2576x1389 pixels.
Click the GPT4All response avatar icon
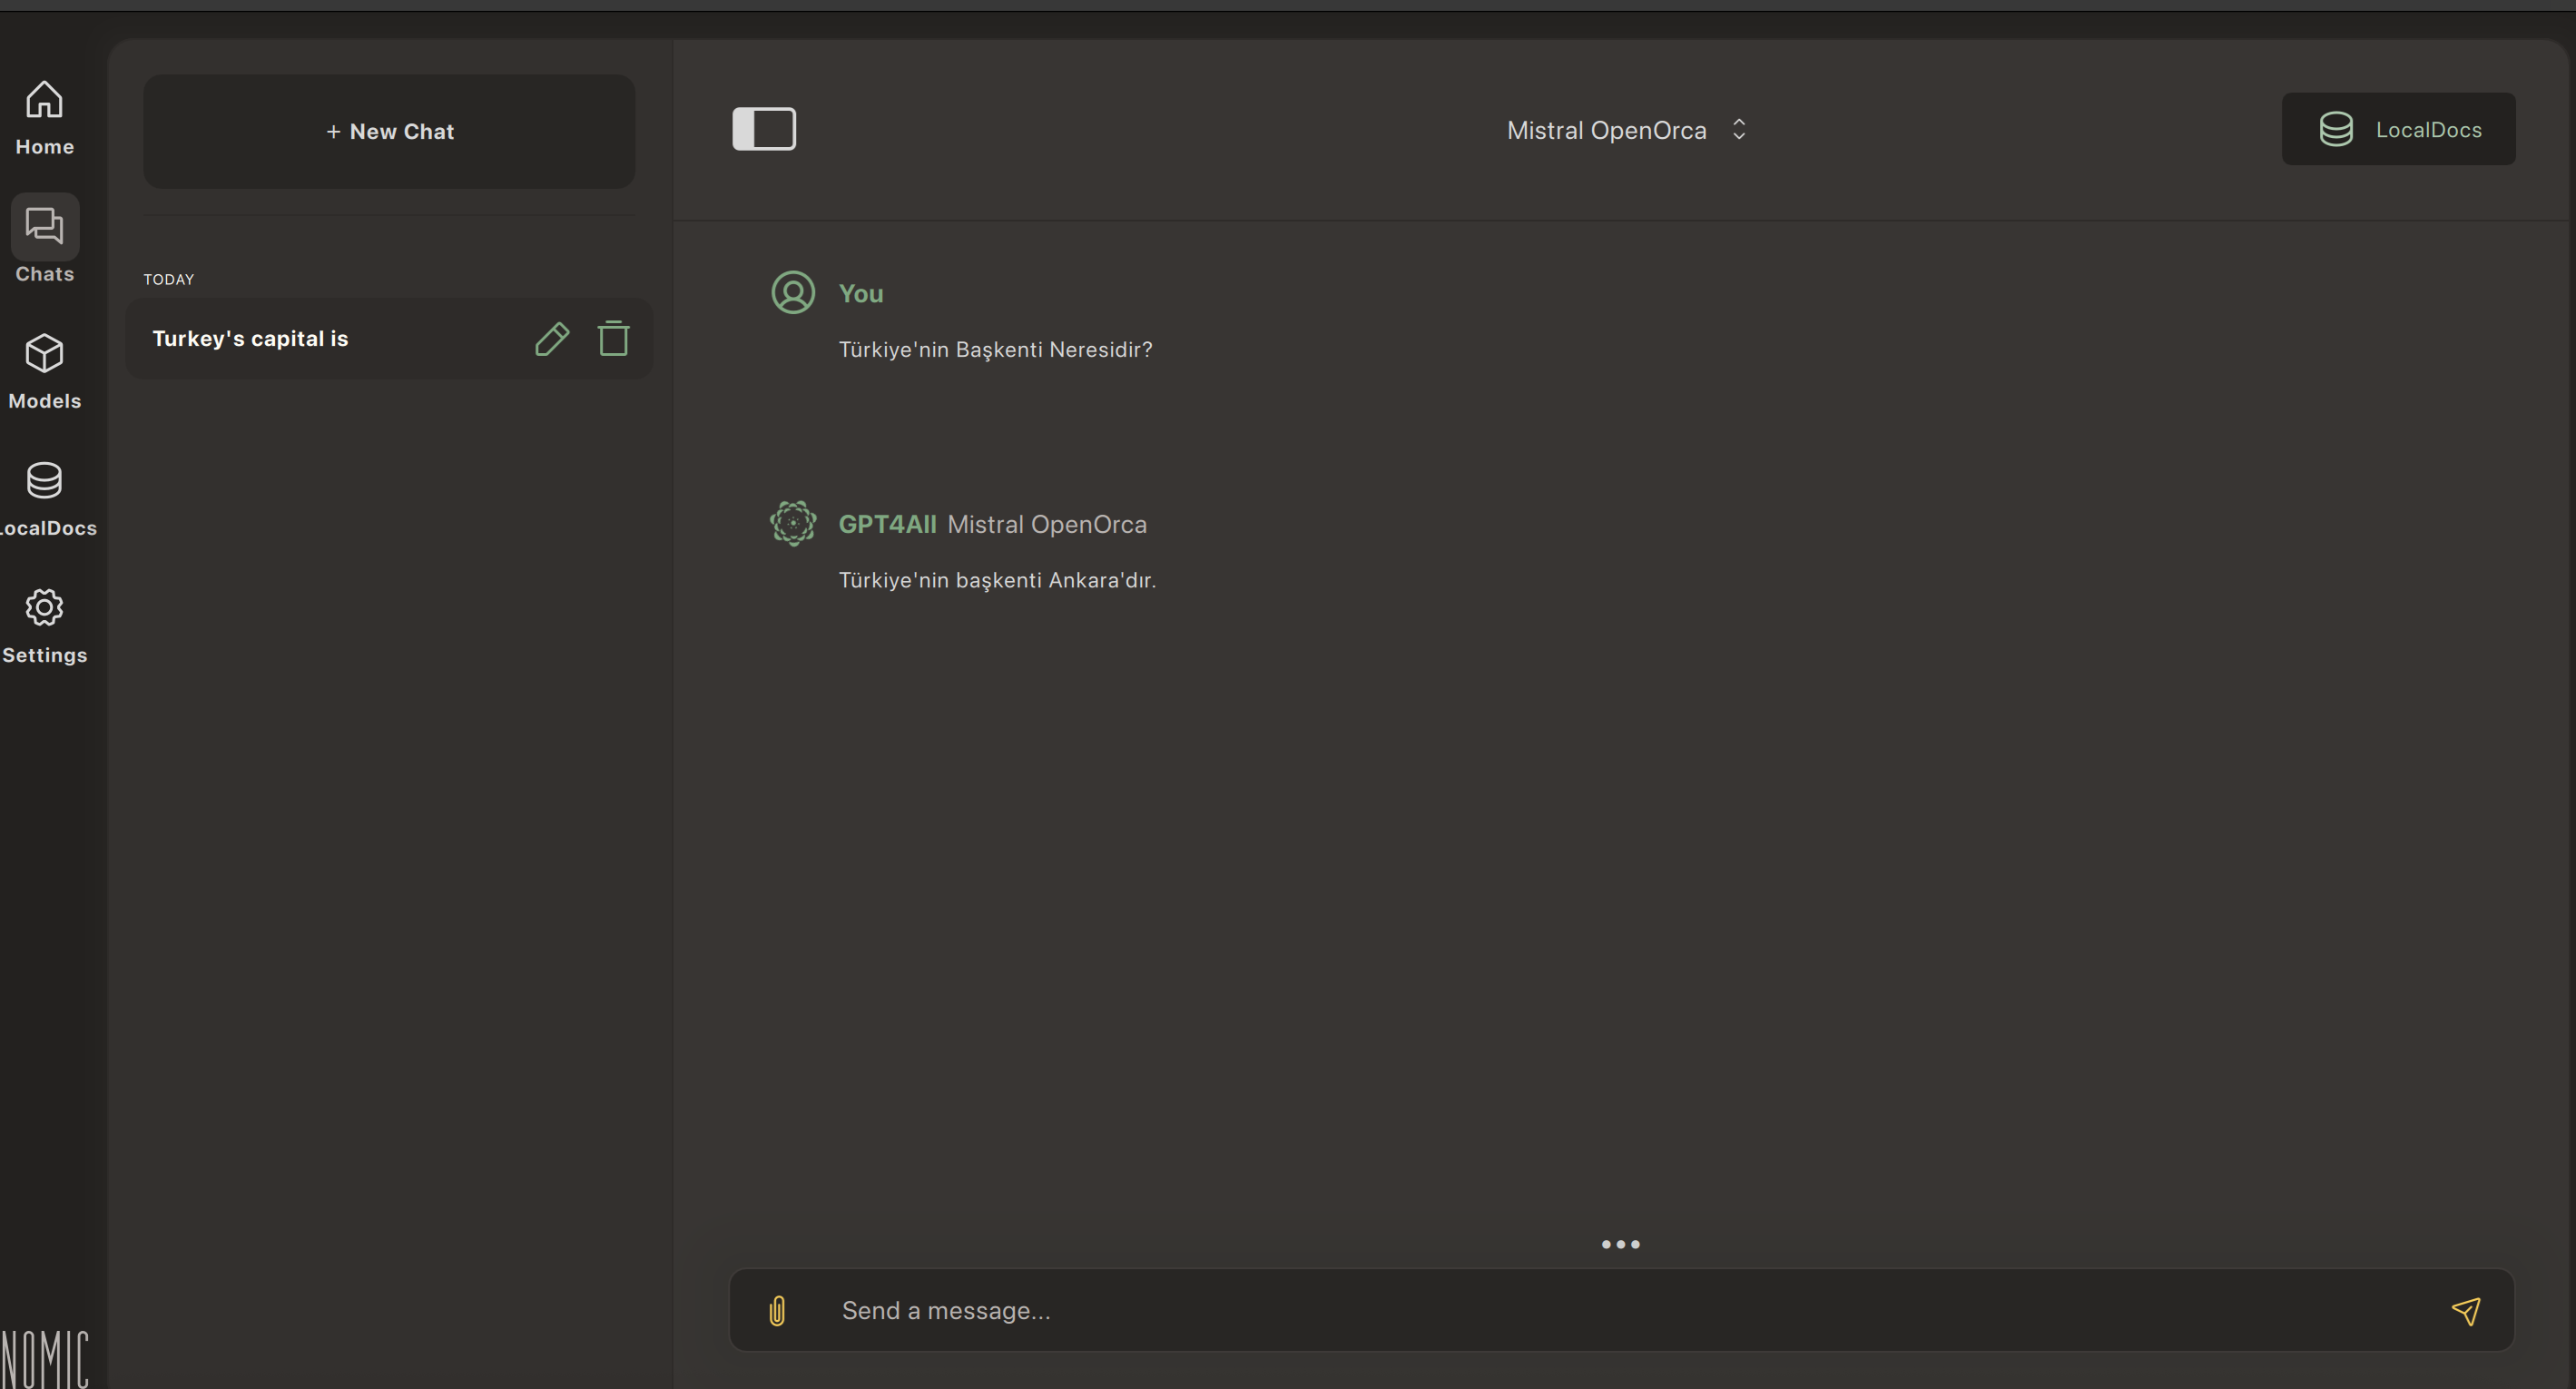[x=793, y=523]
